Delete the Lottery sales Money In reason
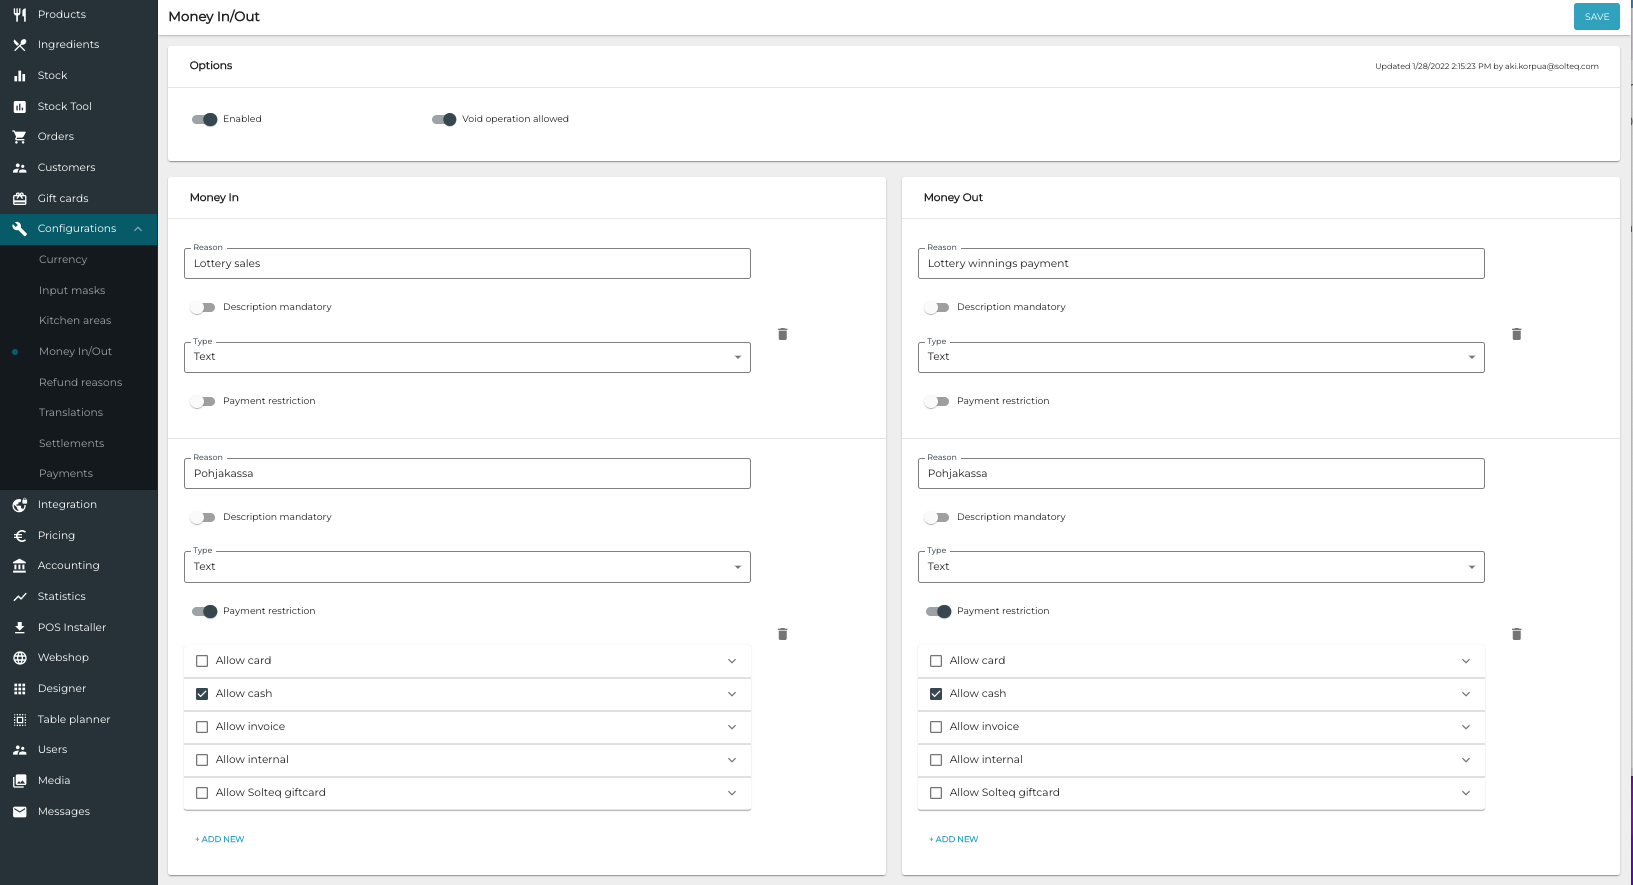The width and height of the screenshot is (1633, 885). pos(782,334)
